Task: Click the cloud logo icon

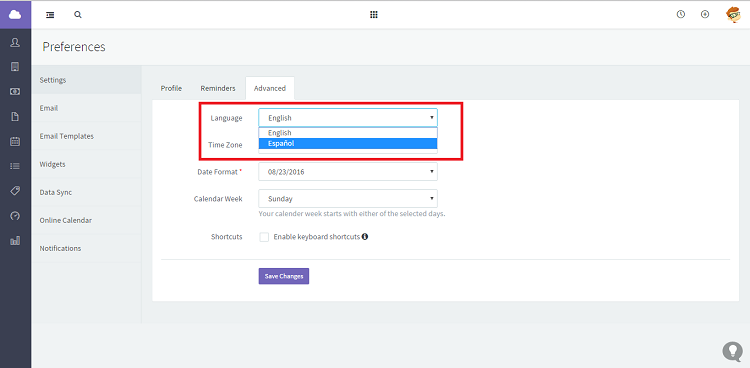Action: point(15,15)
